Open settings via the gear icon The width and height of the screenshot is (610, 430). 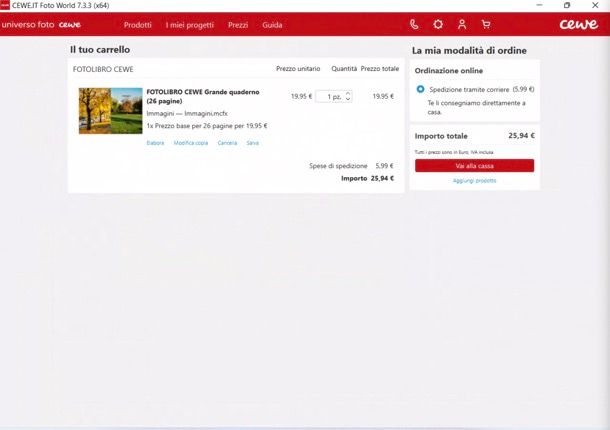coord(438,25)
